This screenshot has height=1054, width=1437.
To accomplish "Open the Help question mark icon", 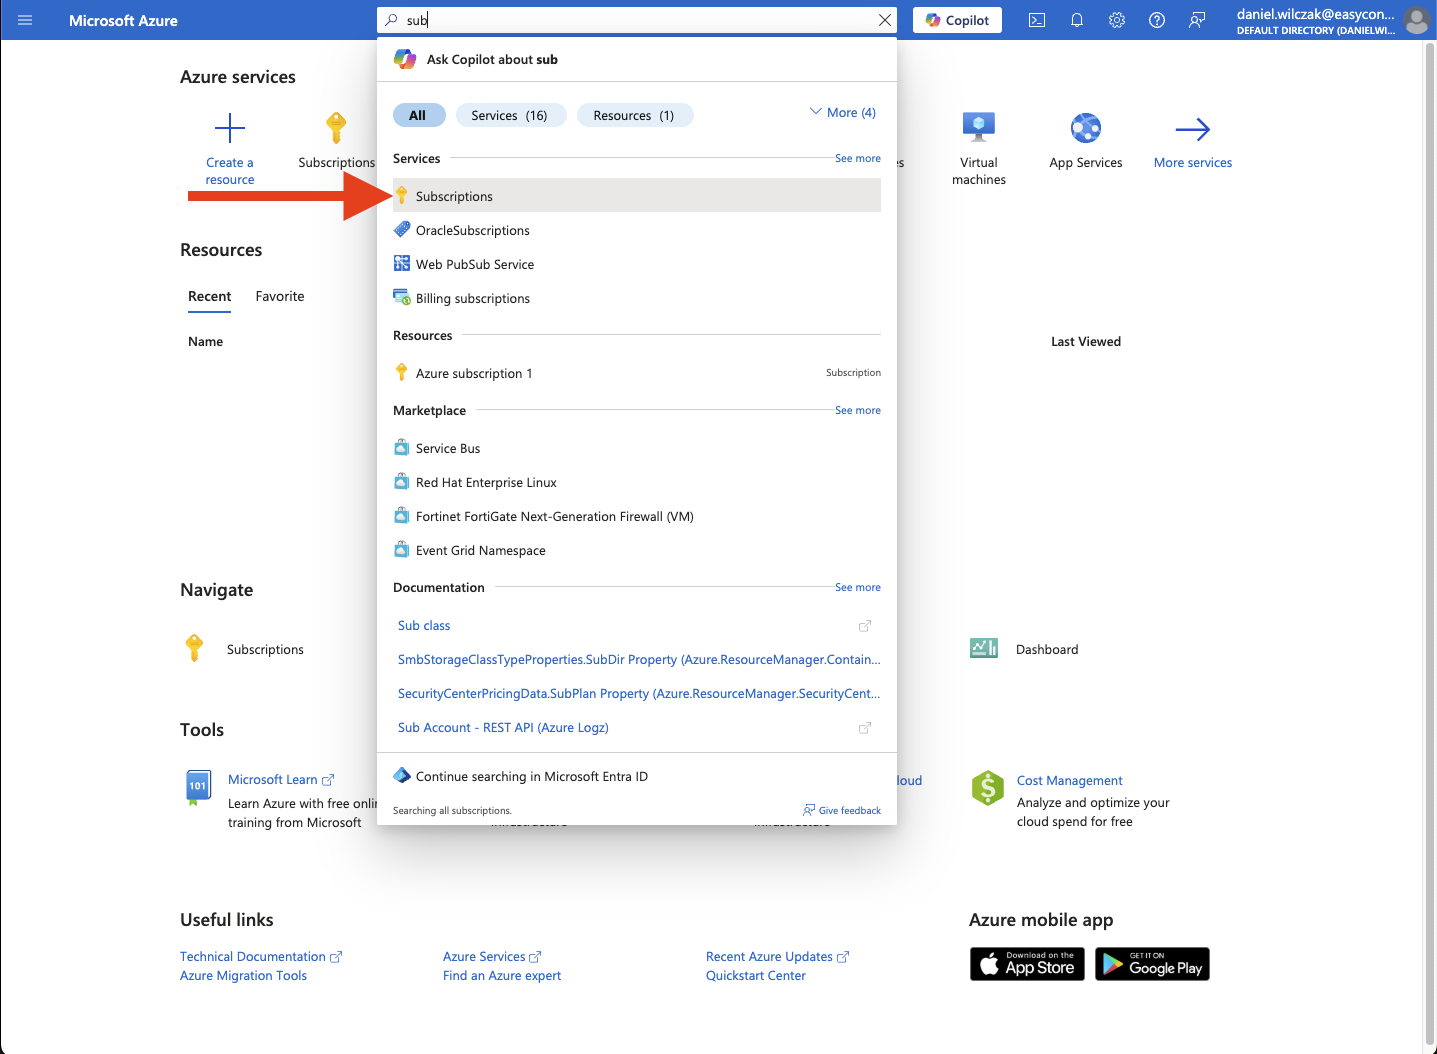I will click(1157, 20).
